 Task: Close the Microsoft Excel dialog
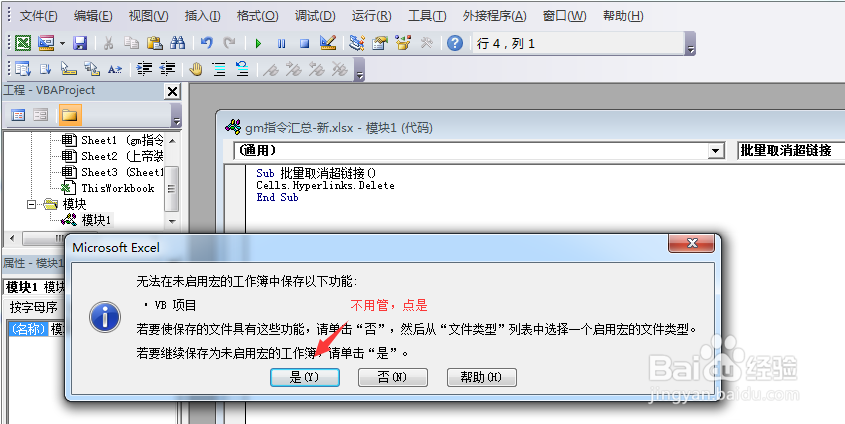(x=692, y=244)
